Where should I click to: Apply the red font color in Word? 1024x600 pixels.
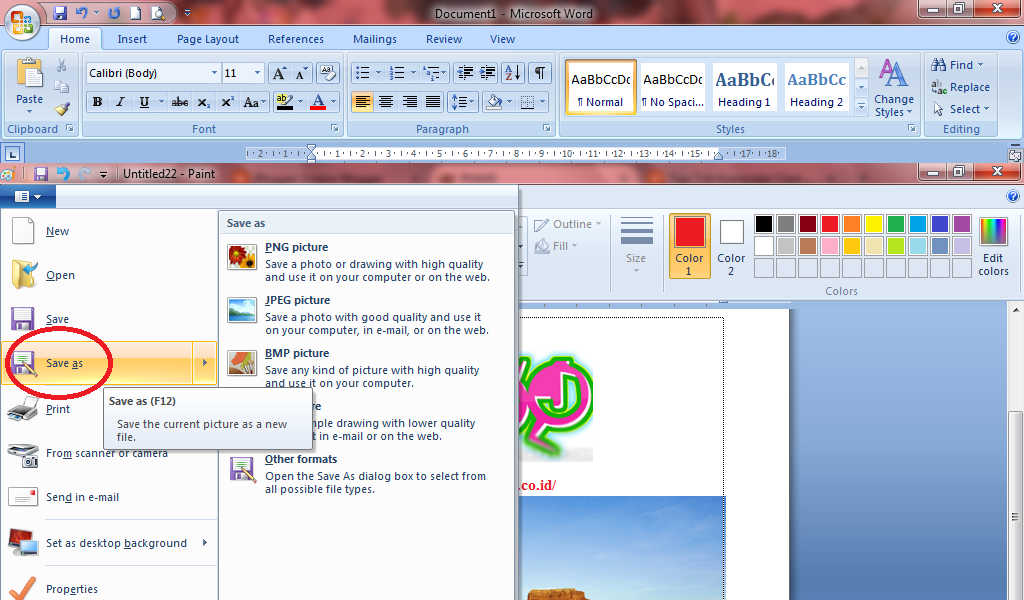[318, 102]
